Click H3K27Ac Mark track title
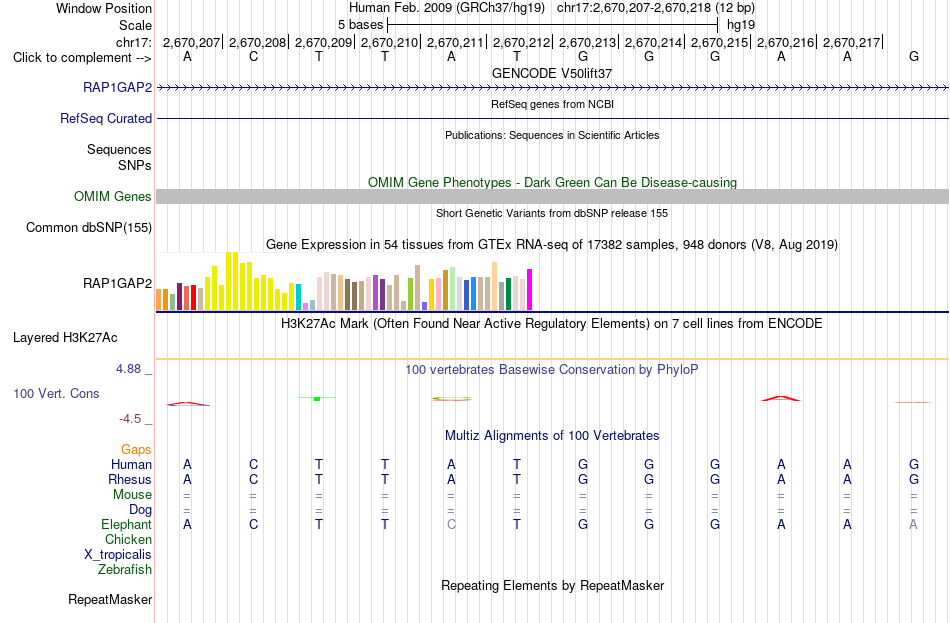Screen dimensions: 950x623 (x=552, y=324)
